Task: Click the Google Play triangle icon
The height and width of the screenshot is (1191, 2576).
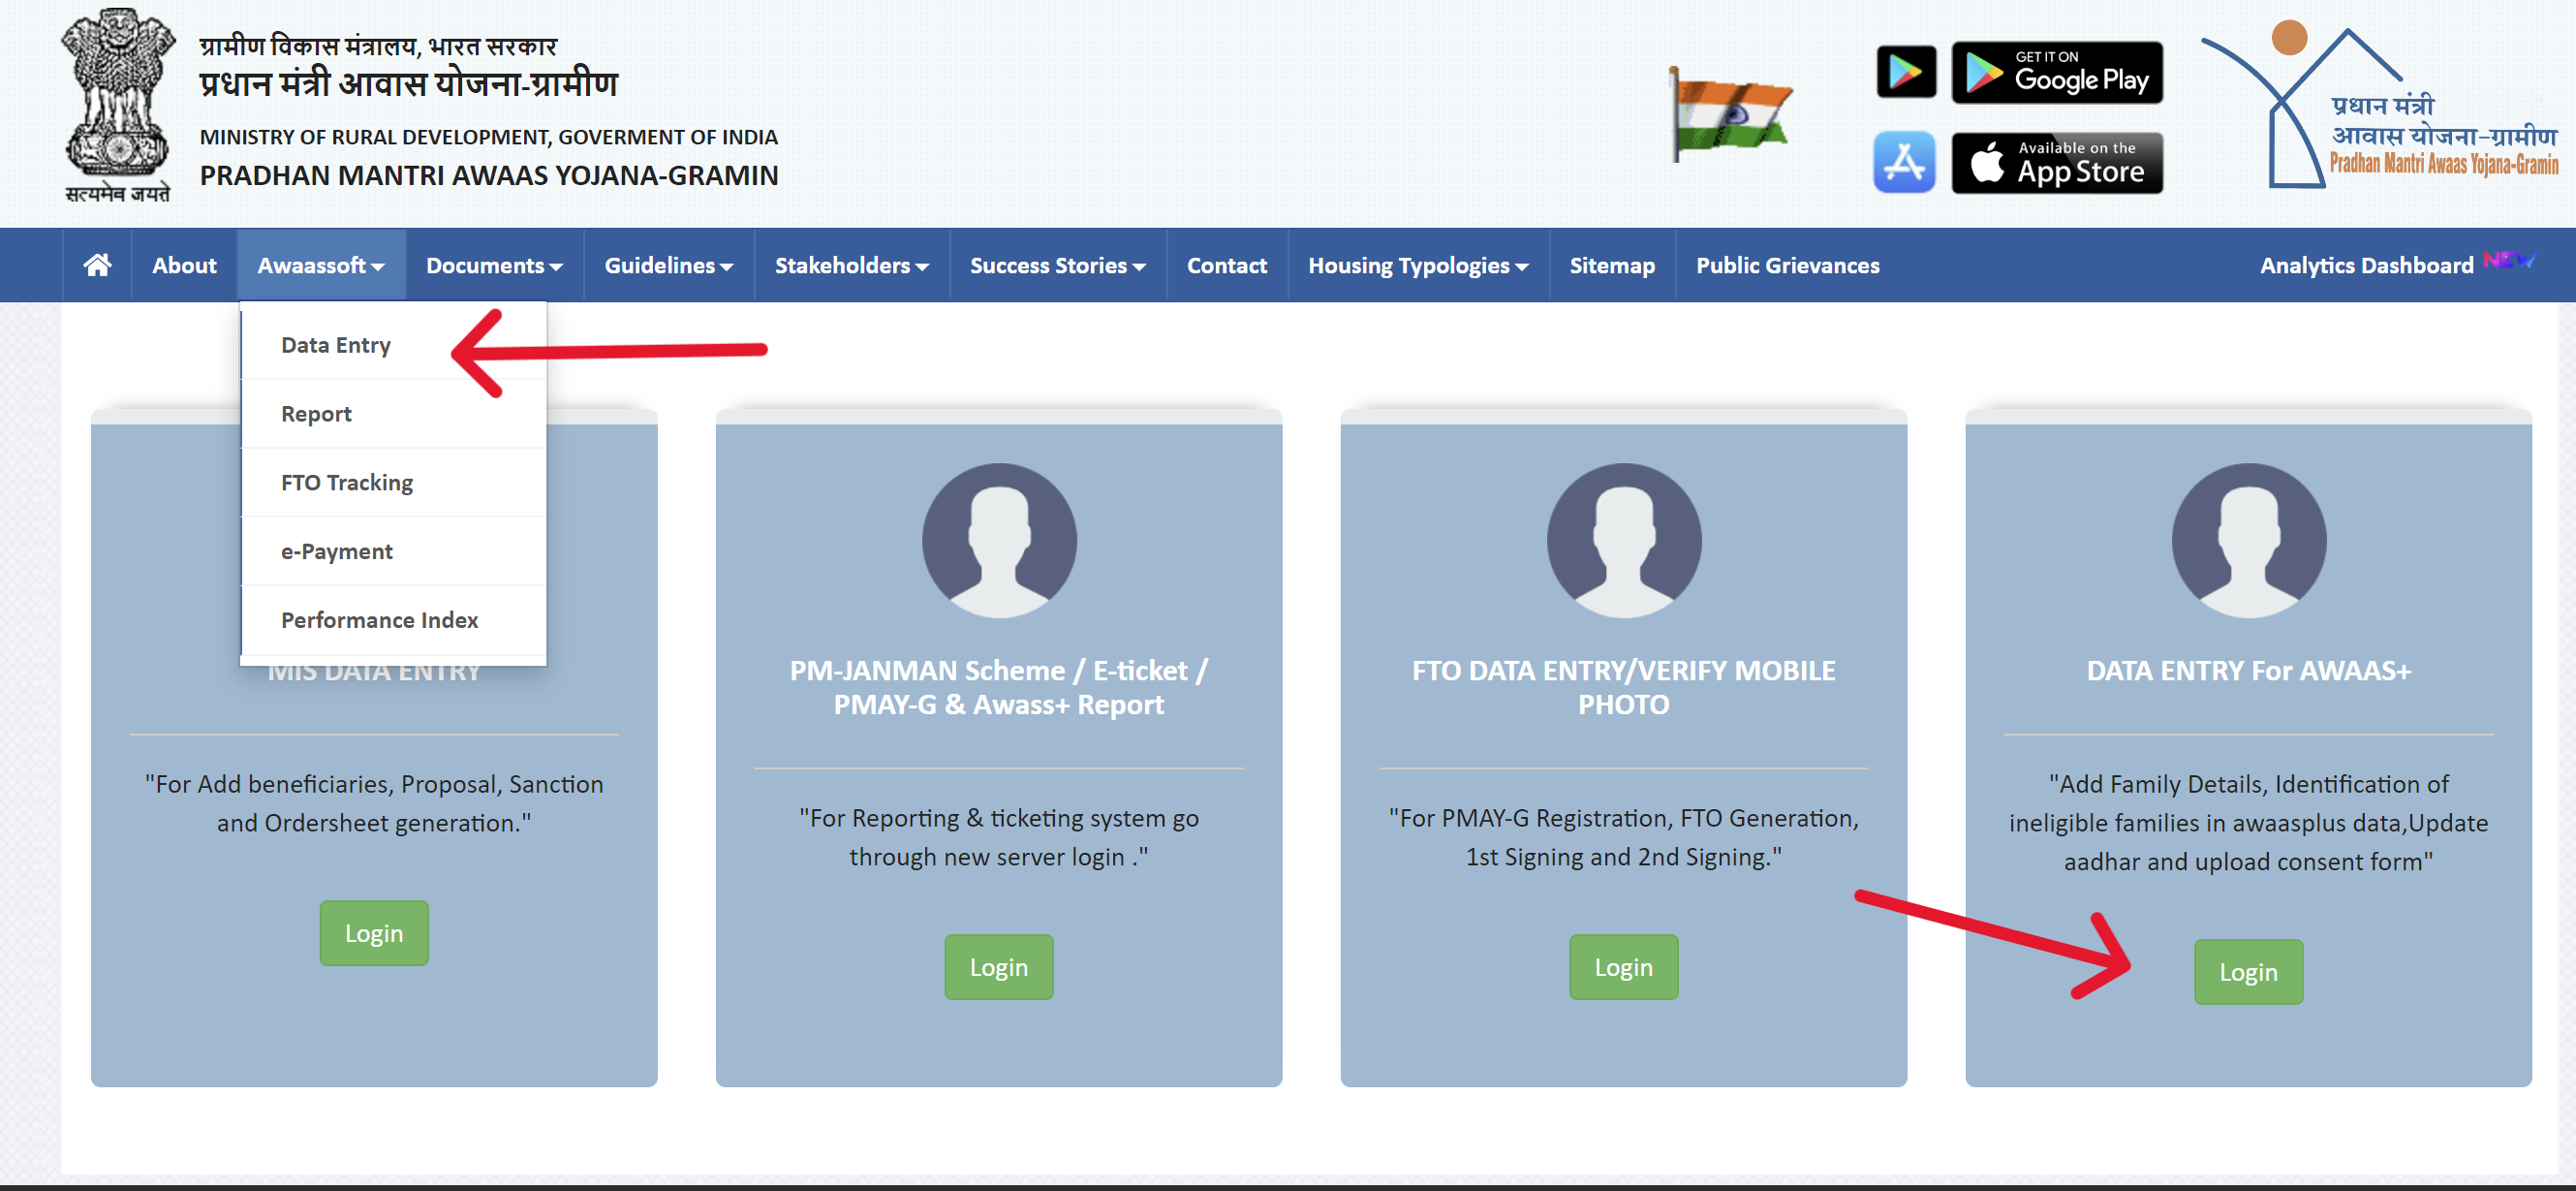Action: 1905,72
